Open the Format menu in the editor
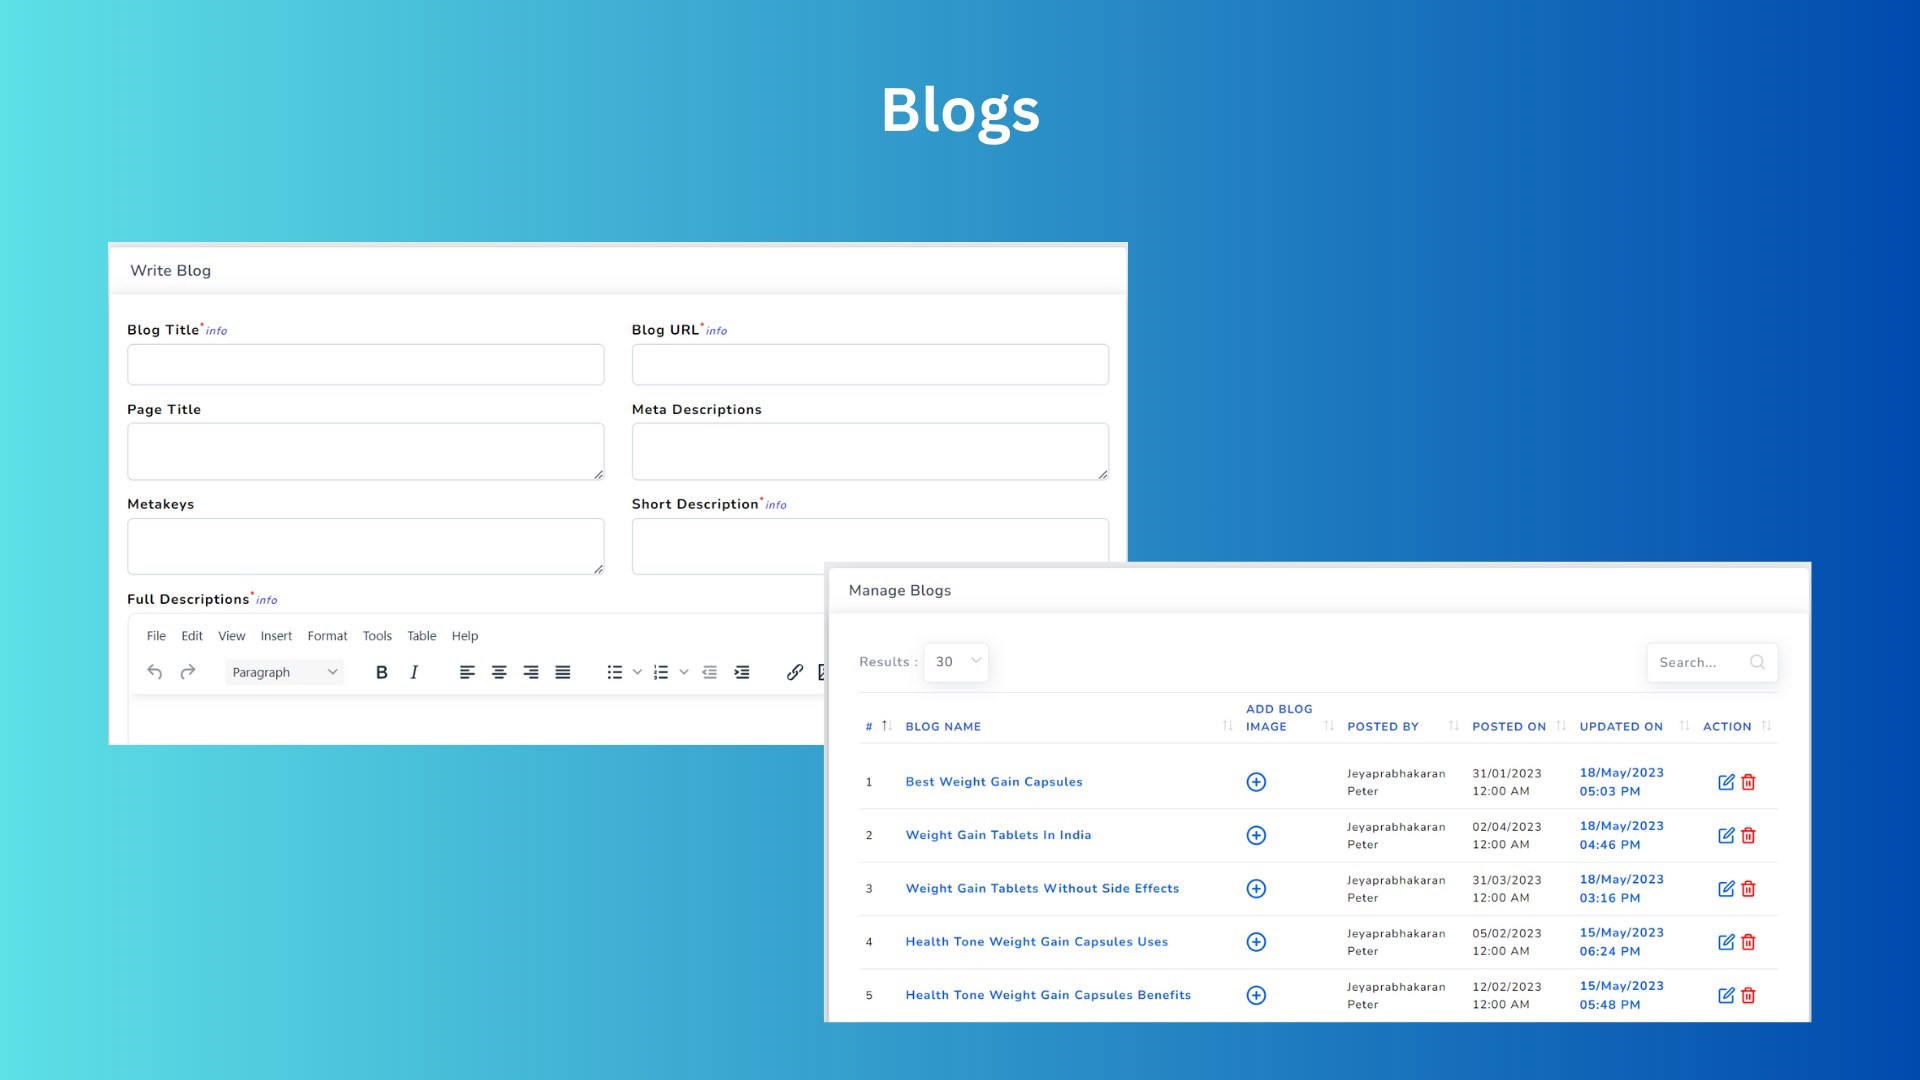The image size is (1920, 1080). (327, 636)
